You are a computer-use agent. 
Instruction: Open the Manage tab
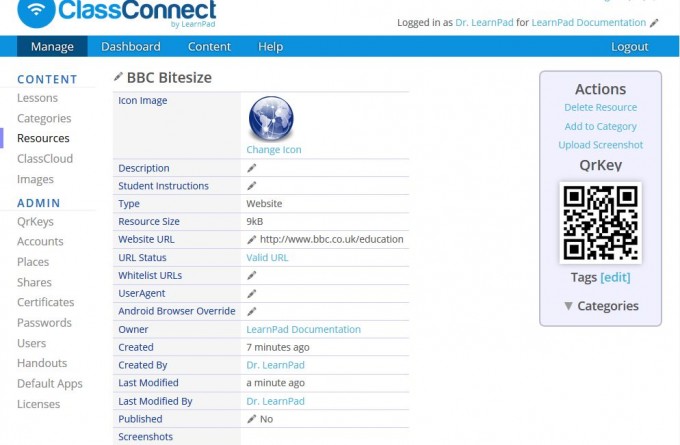tap(52, 46)
